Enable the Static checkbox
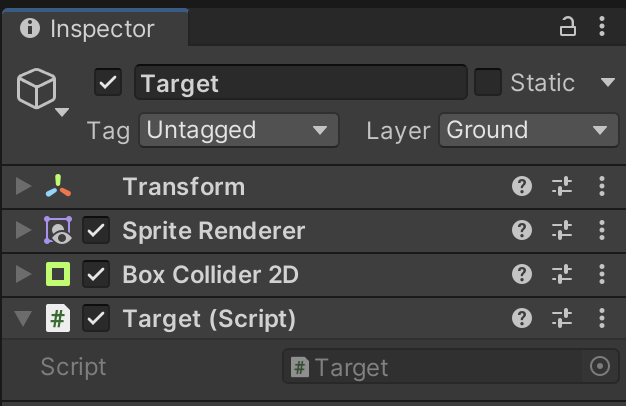This screenshot has width=626, height=406. 488,83
